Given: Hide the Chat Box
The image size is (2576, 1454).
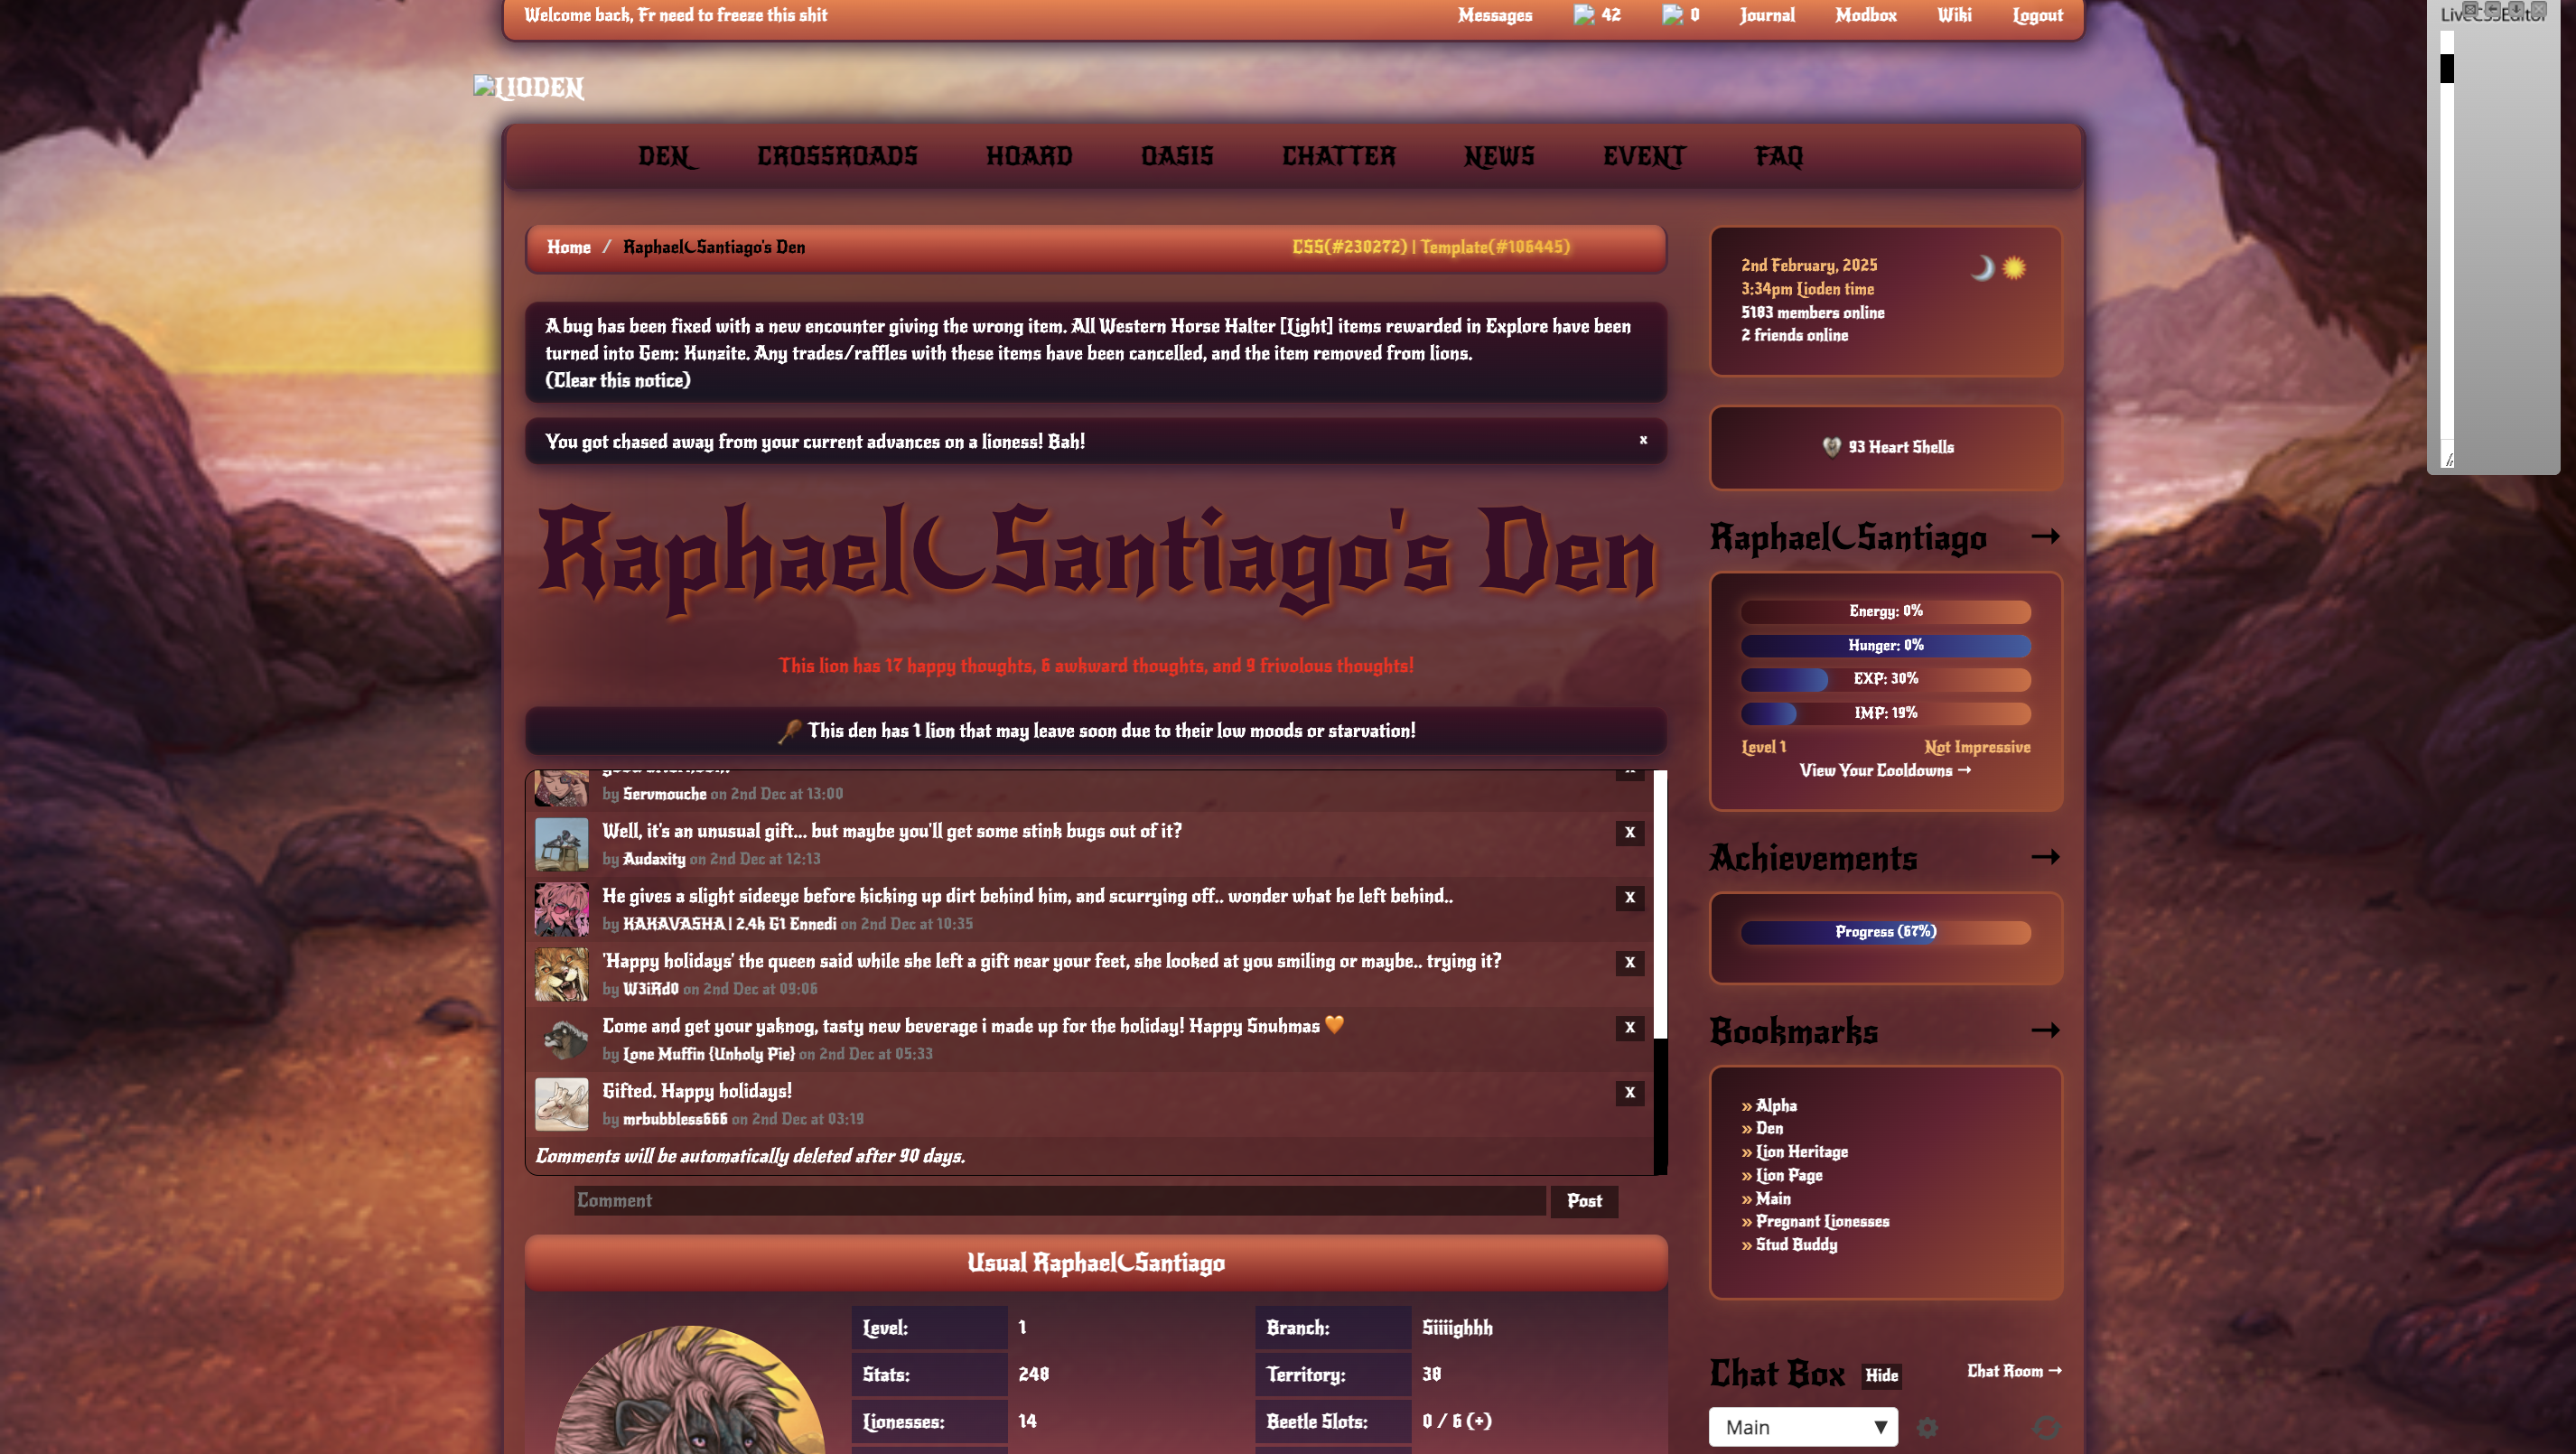Looking at the screenshot, I should click(x=1881, y=1376).
